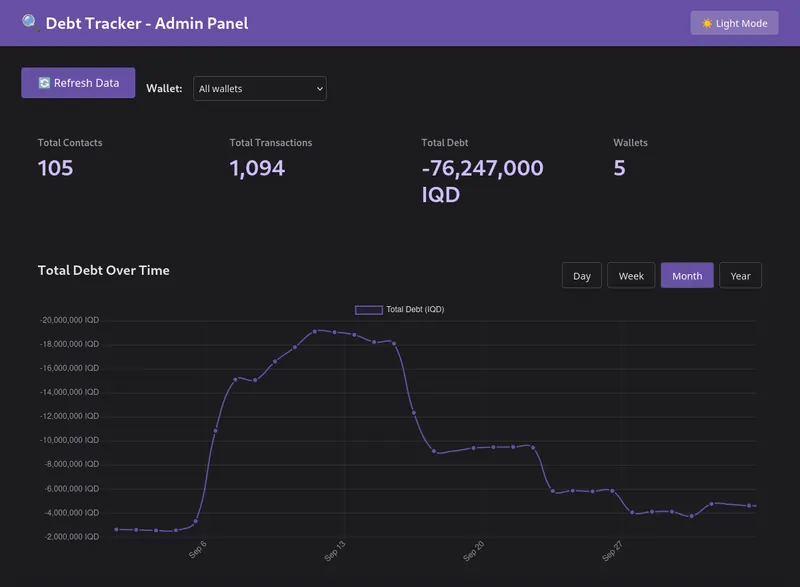Click the -6,000,000 IQD axis label
The image size is (800, 587).
click(x=71, y=489)
